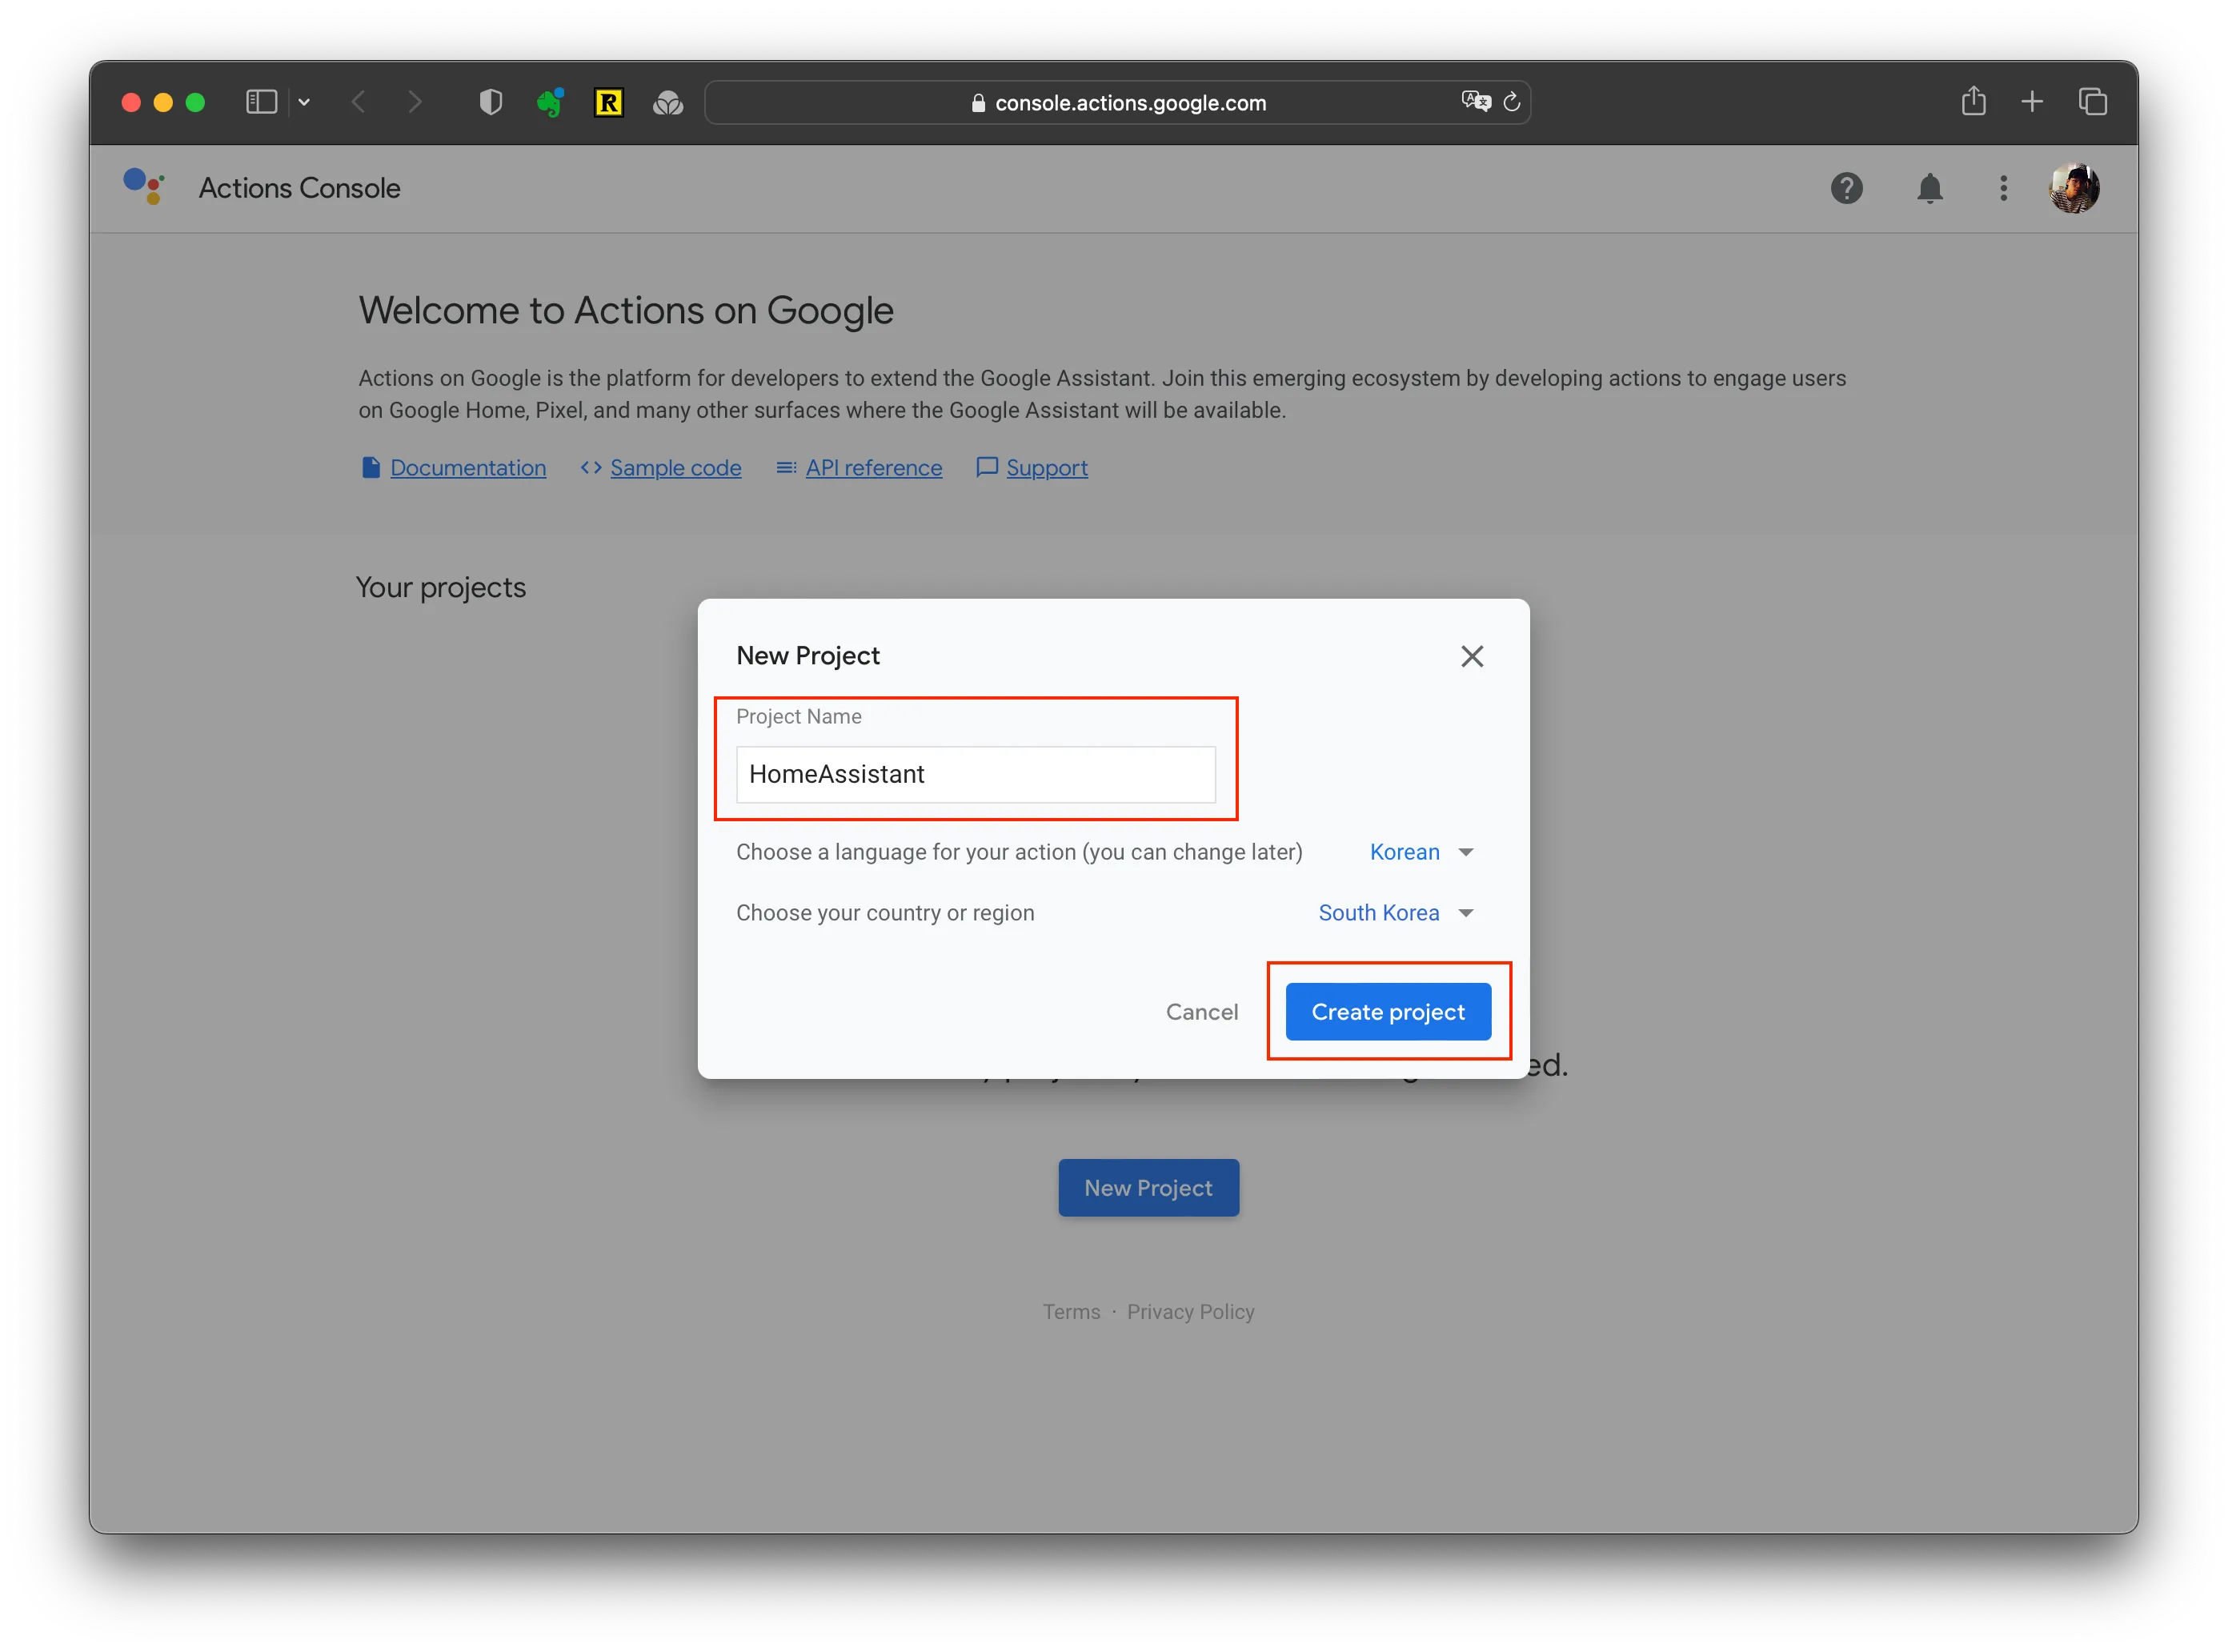Go back with the back arrow

358,102
